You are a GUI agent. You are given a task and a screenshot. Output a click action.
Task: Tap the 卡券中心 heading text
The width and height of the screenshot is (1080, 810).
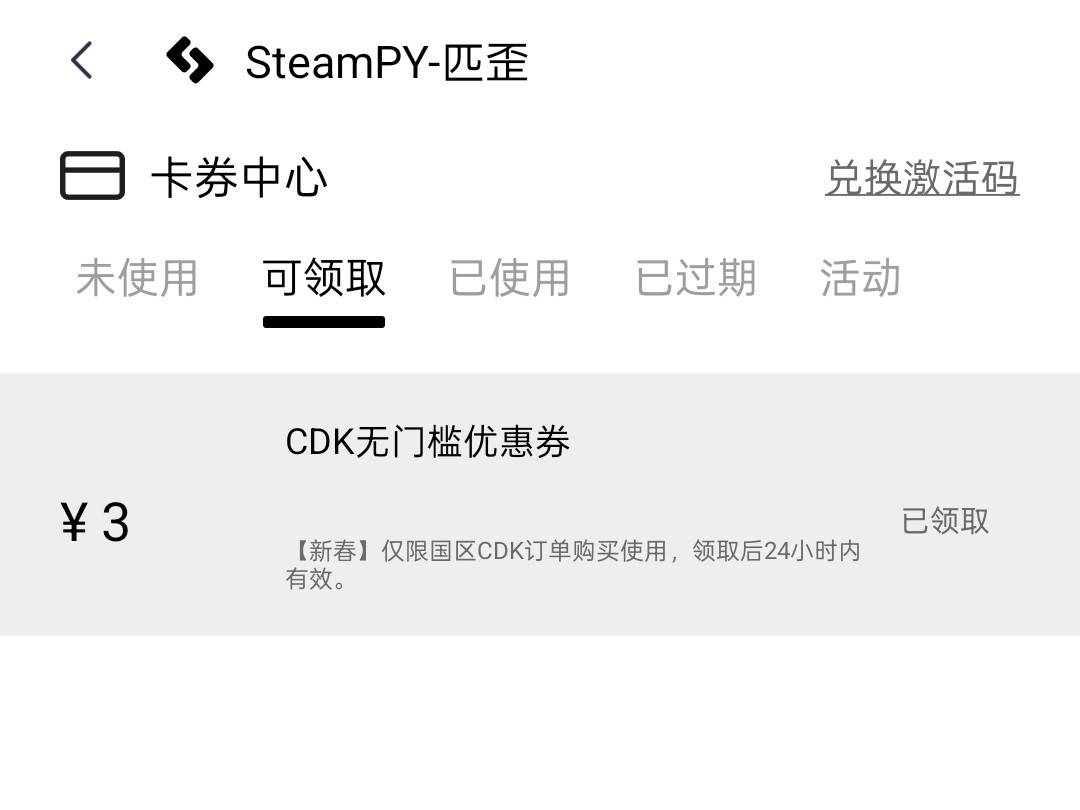pyautogui.click(x=239, y=178)
